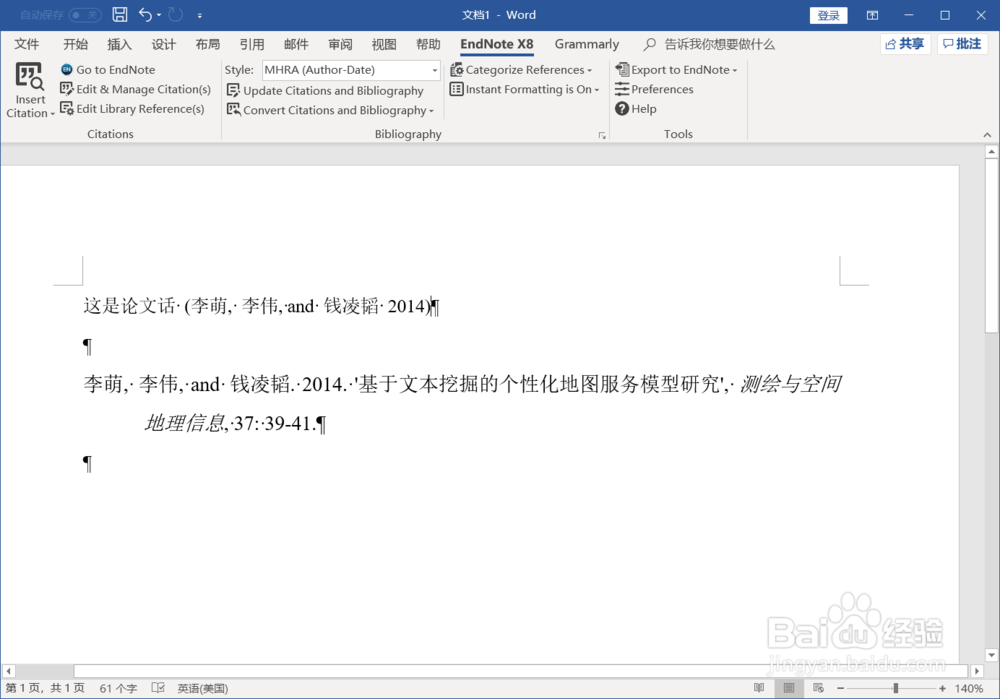This screenshot has height=699, width=1000.
Task: Open Categorize References menu
Action: (521, 70)
